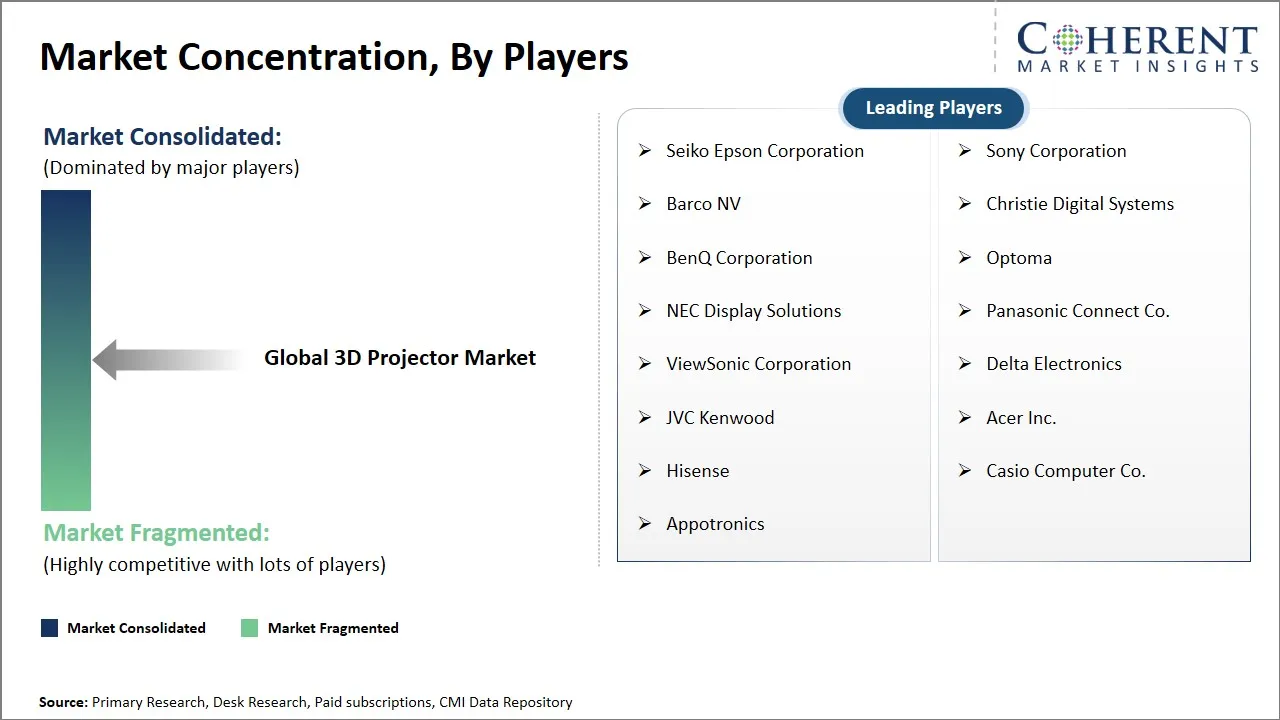Screen dimensions: 1280x720
Task: Collapse the Market Consolidated section heading
Action: pyautogui.click(x=162, y=136)
